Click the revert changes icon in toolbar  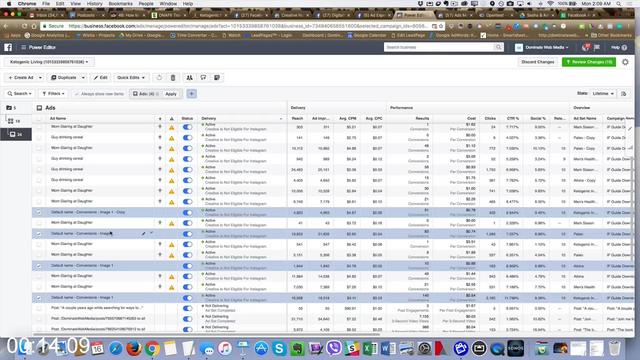click(159, 78)
